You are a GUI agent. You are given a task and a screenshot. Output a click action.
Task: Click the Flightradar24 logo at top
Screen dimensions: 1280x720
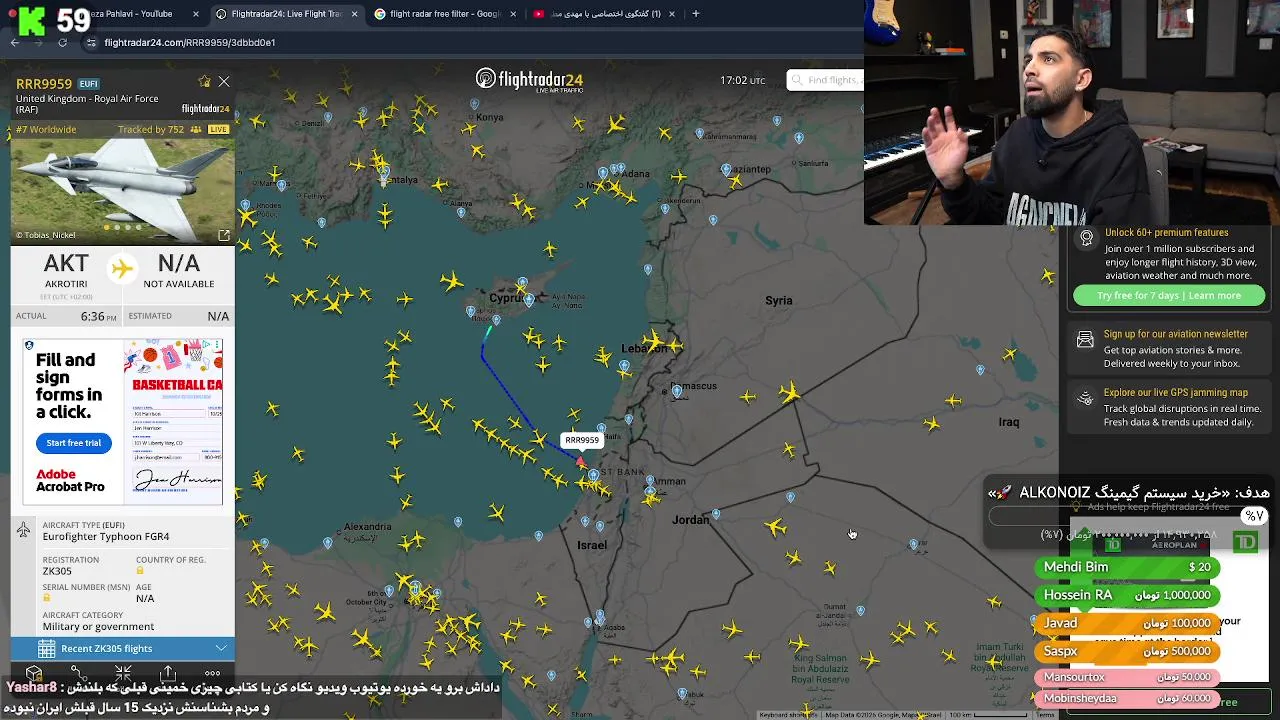coord(529,80)
